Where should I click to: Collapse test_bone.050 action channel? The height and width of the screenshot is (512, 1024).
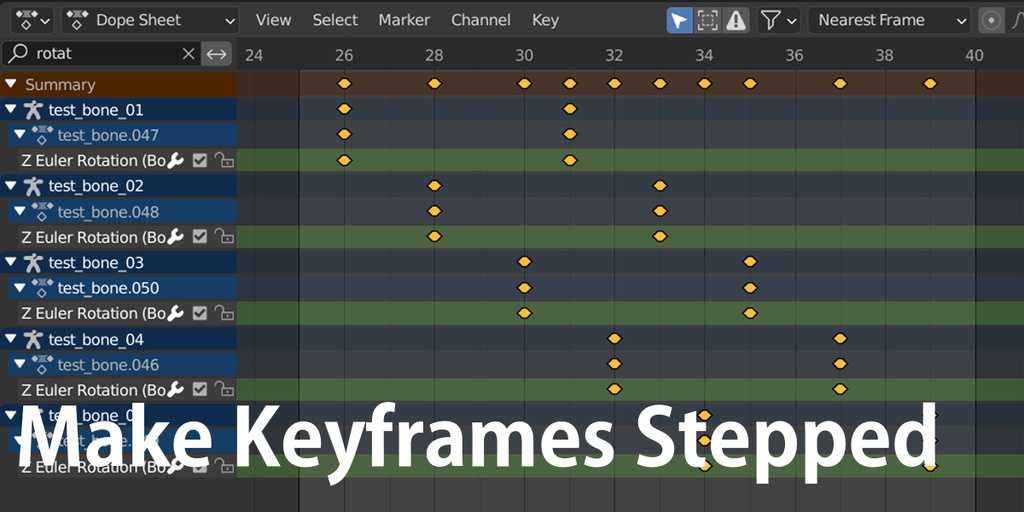pyautogui.click(x=20, y=288)
